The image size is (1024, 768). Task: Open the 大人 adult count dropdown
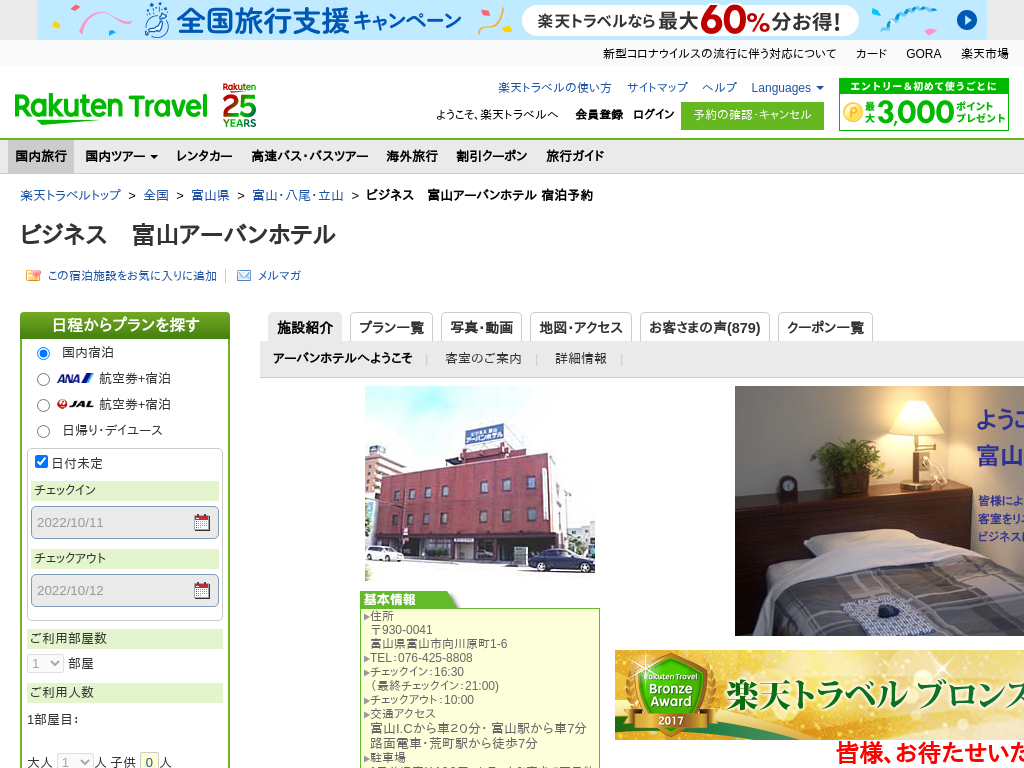pos(75,761)
